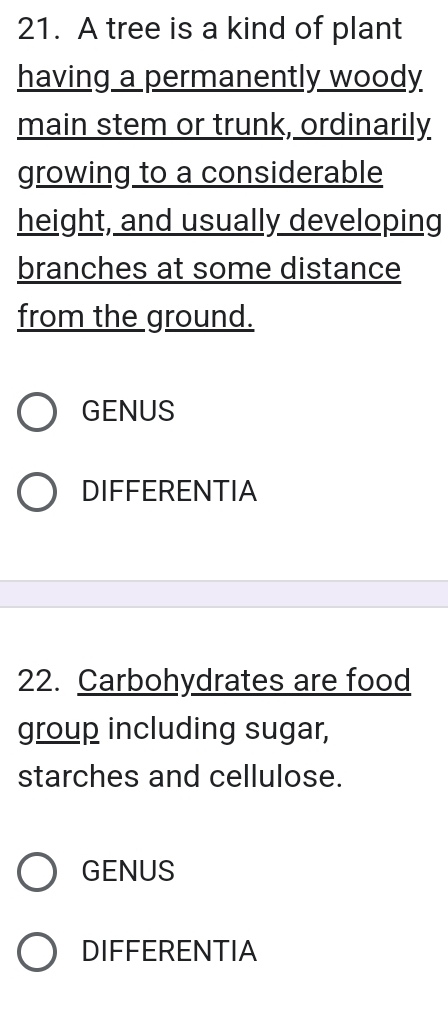
Task: Click underlined line 'growing to a considerable'
Action: coord(200,174)
